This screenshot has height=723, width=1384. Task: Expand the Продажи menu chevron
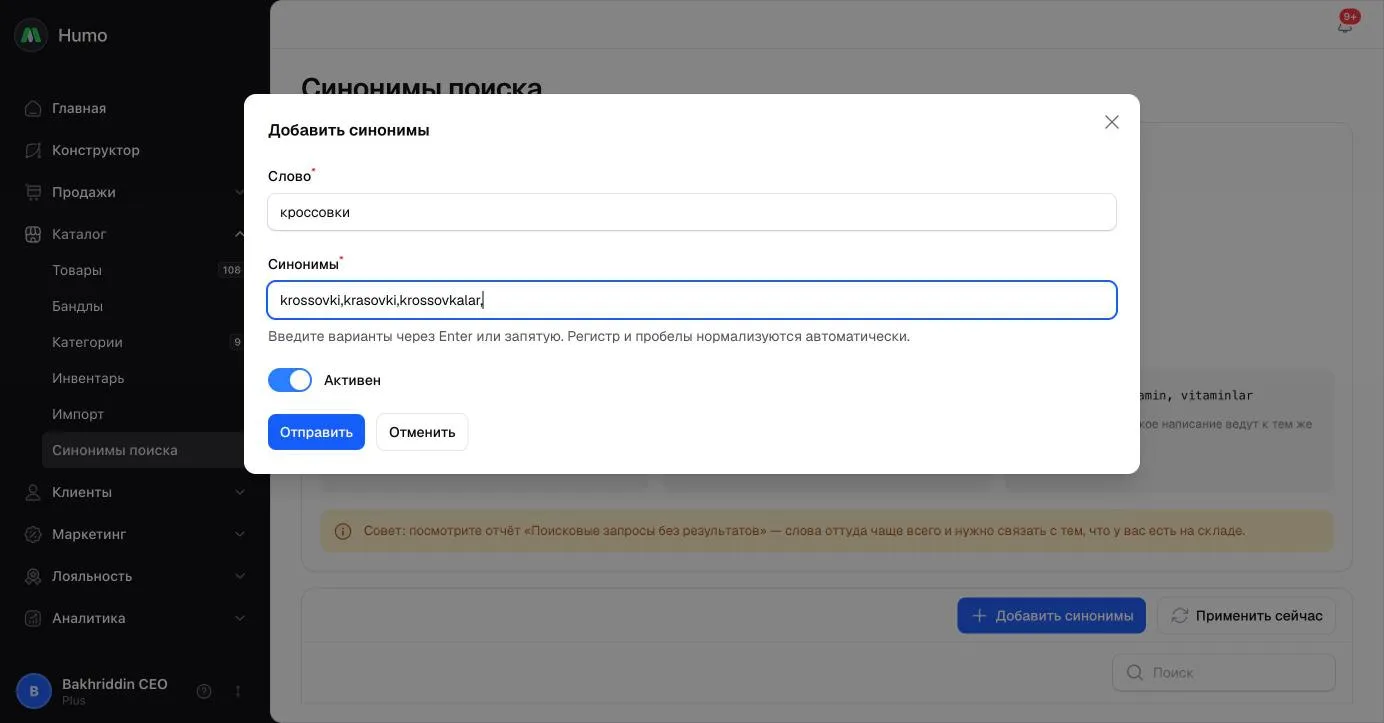point(240,192)
